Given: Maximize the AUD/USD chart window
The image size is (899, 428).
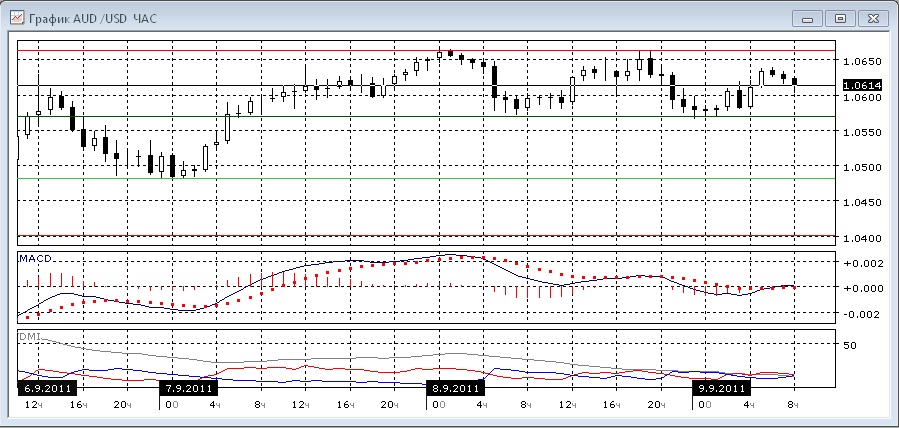Looking at the screenshot, I should tap(841, 19).
